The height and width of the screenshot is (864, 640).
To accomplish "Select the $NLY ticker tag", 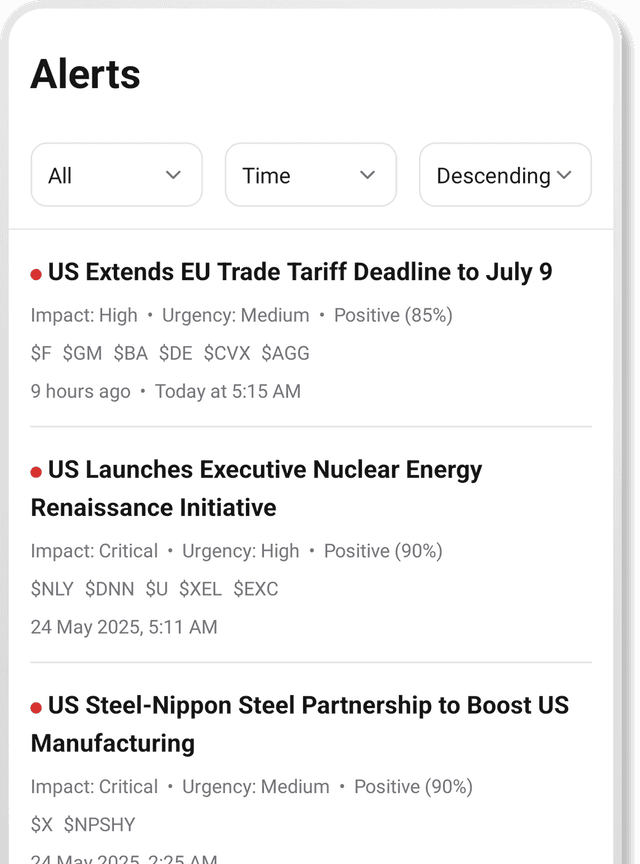I will click(x=51, y=589).
